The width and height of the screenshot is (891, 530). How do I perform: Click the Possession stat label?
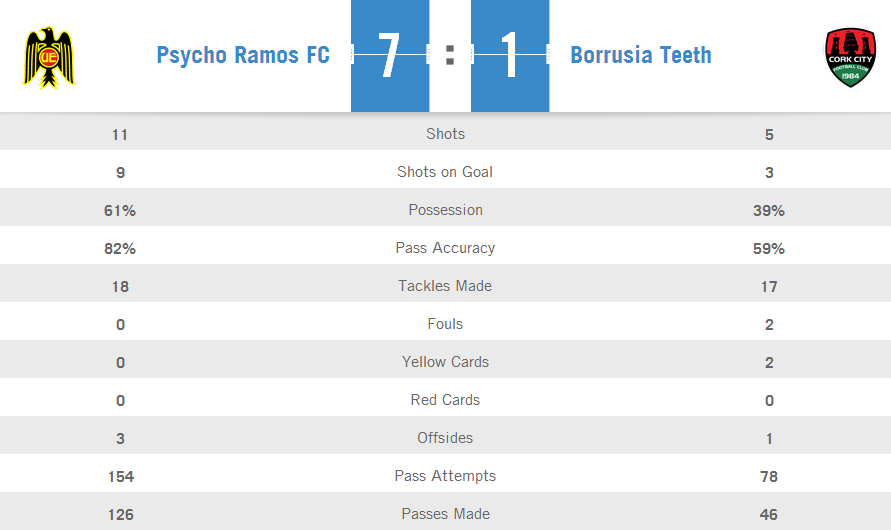pos(446,210)
